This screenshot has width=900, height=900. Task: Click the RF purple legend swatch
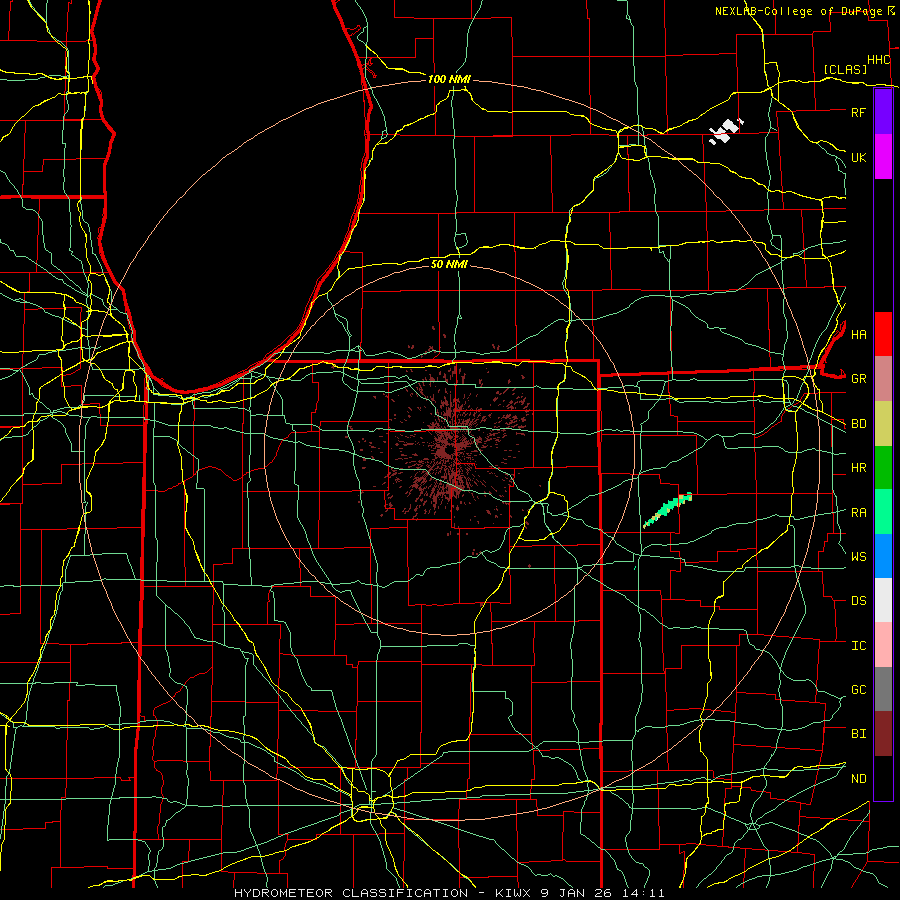tap(883, 112)
